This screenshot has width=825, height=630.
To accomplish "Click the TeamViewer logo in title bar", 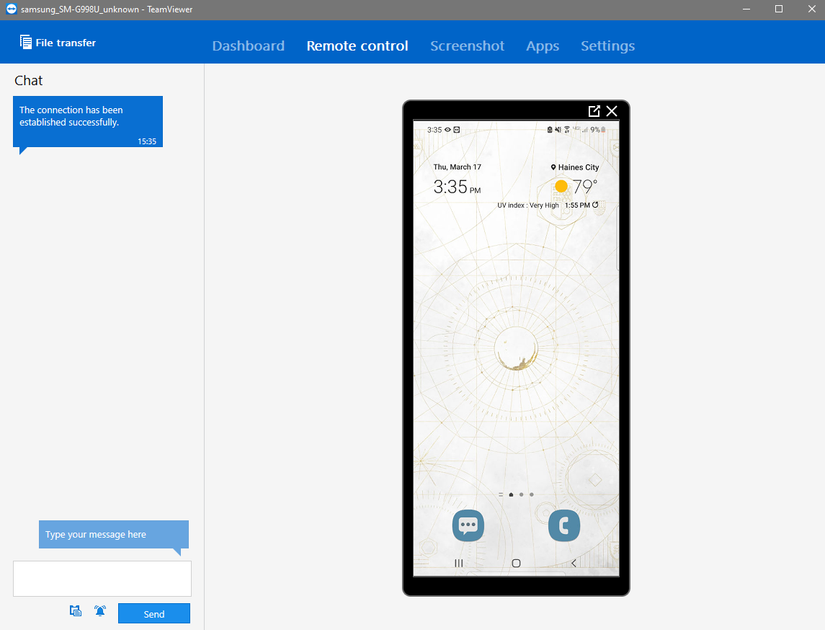I will point(11,9).
